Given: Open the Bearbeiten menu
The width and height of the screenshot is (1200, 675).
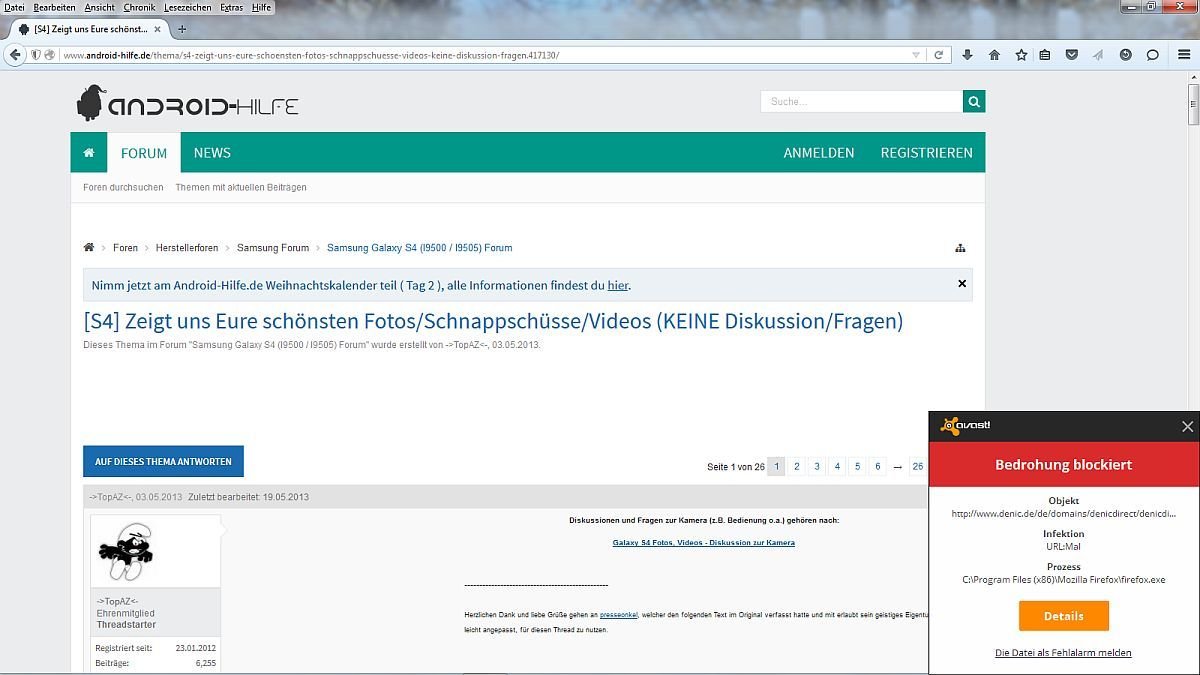Looking at the screenshot, I should [54, 7].
